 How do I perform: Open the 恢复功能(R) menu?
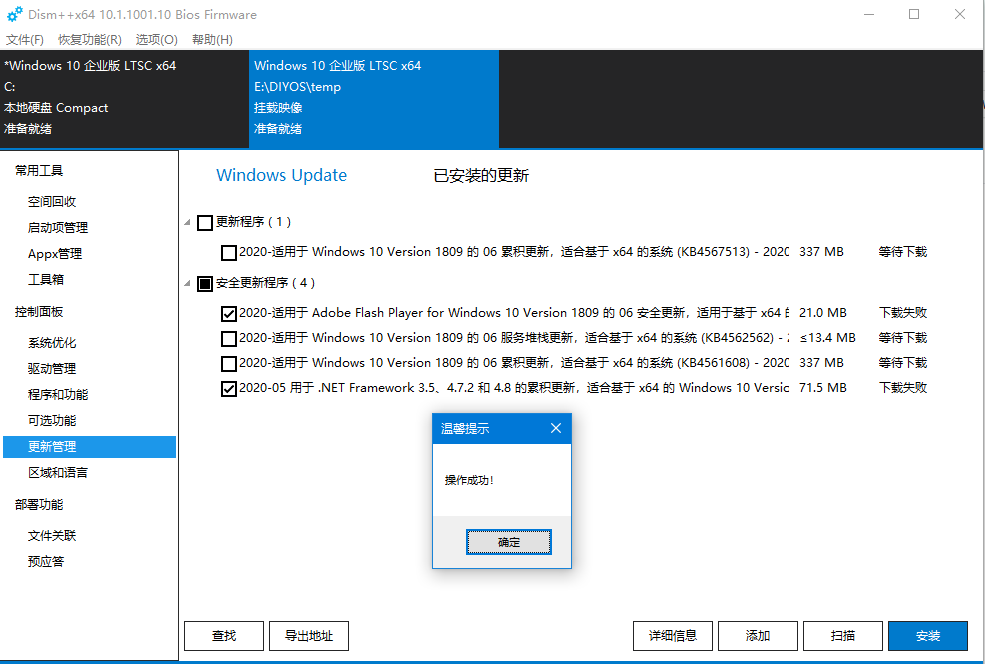tap(90, 40)
